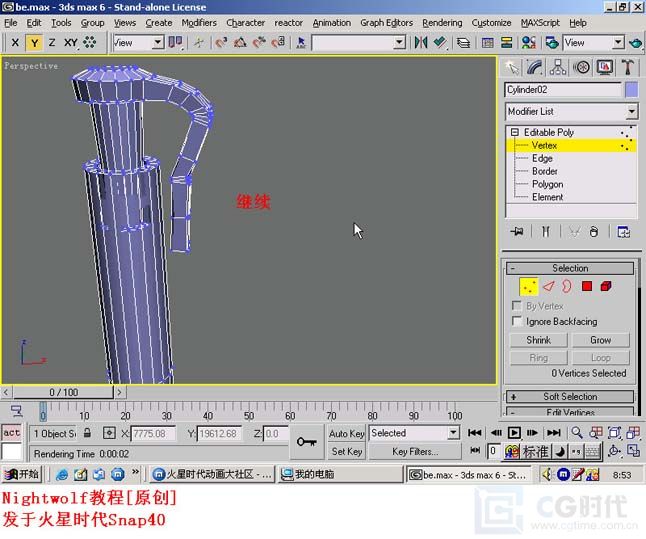Open the Material Editor icon

point(528,42)
